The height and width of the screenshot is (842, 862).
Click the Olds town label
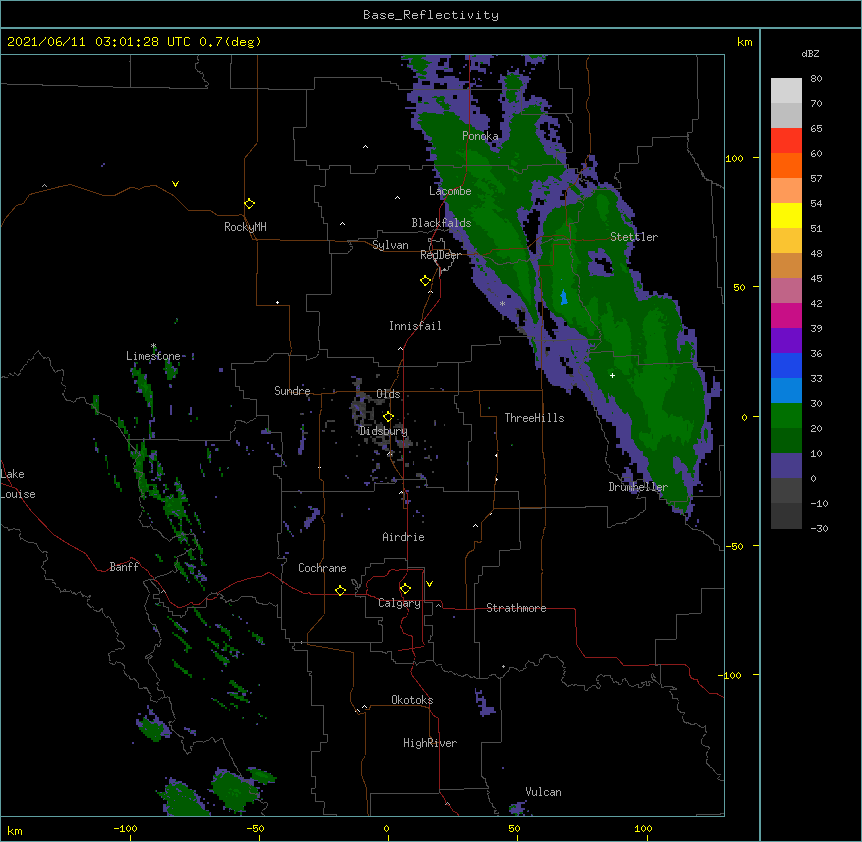(388, 394)
